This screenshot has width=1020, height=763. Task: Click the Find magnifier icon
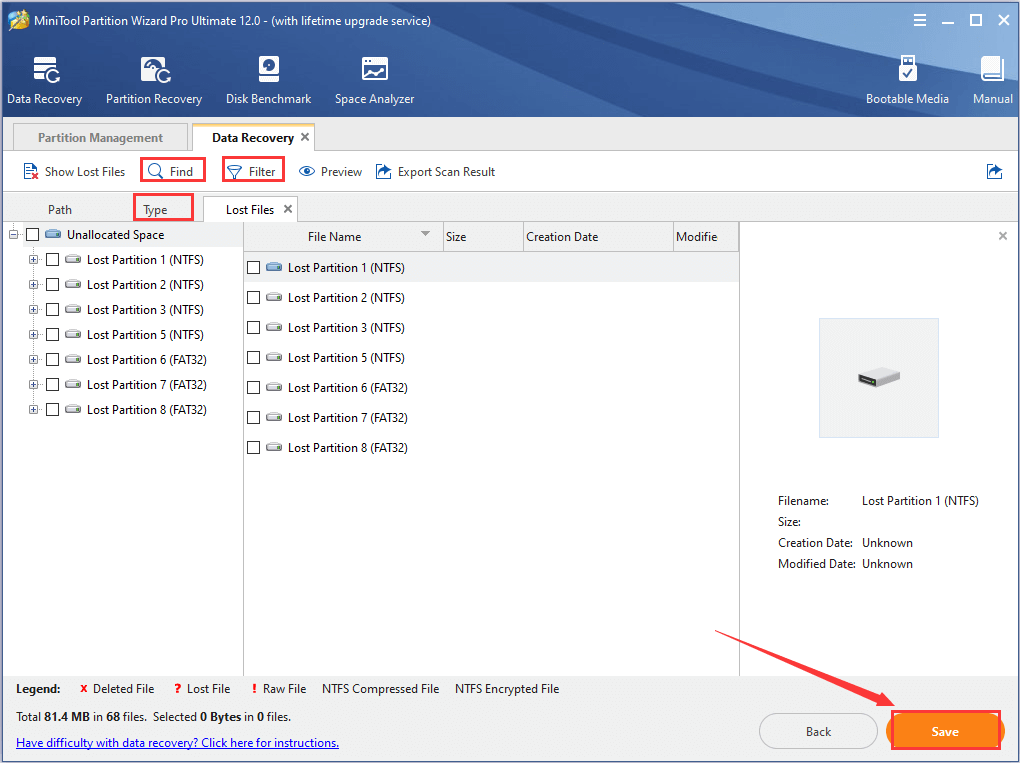point(155,171)
